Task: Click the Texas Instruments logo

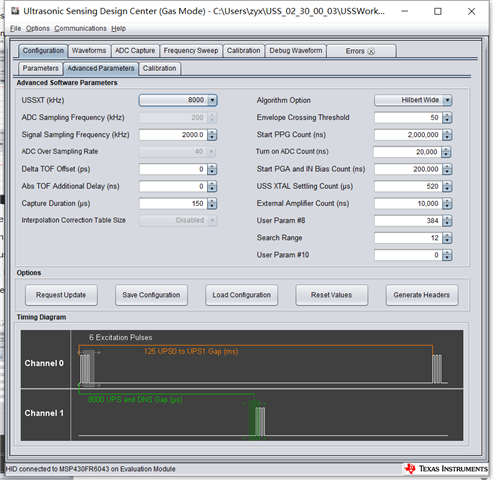Action: point(446,469)
